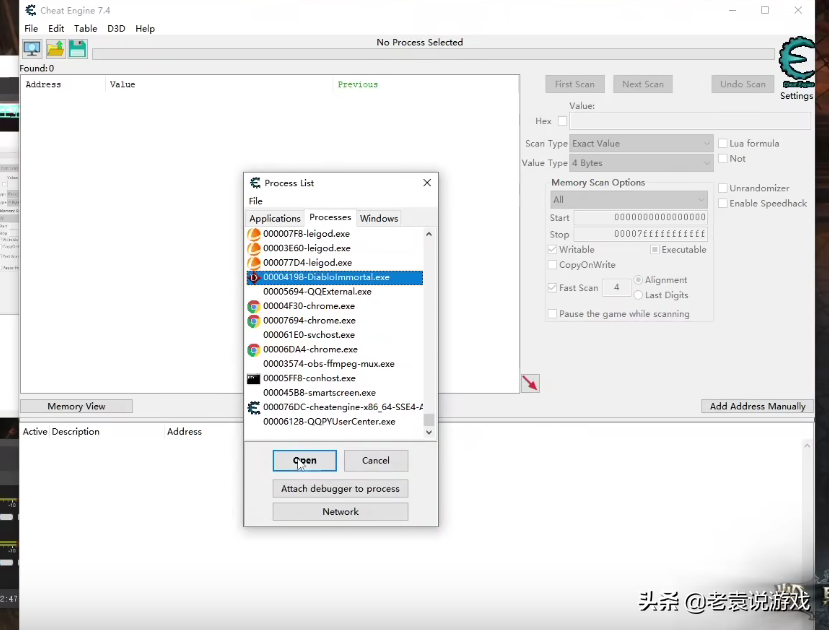
Task: Expand the Scan Type dropdown
Action: coord(641,143)
